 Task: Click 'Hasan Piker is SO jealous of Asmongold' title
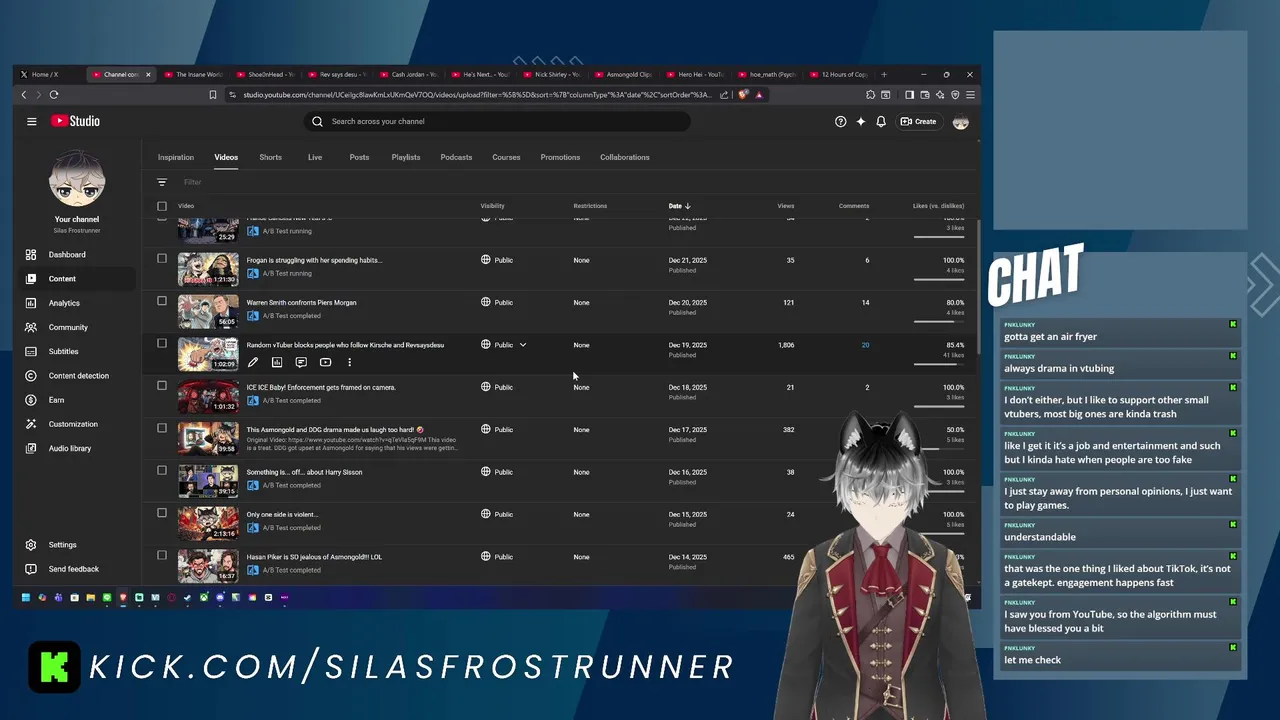tap(314, 557)
